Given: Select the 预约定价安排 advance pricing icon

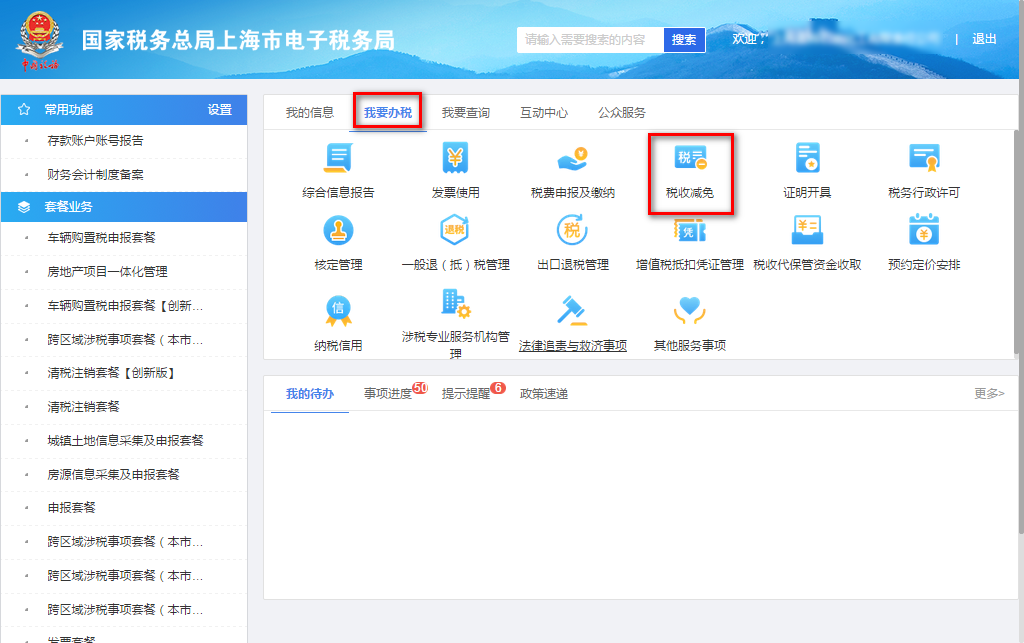Looking at the screenshot, I should [921, 245].
